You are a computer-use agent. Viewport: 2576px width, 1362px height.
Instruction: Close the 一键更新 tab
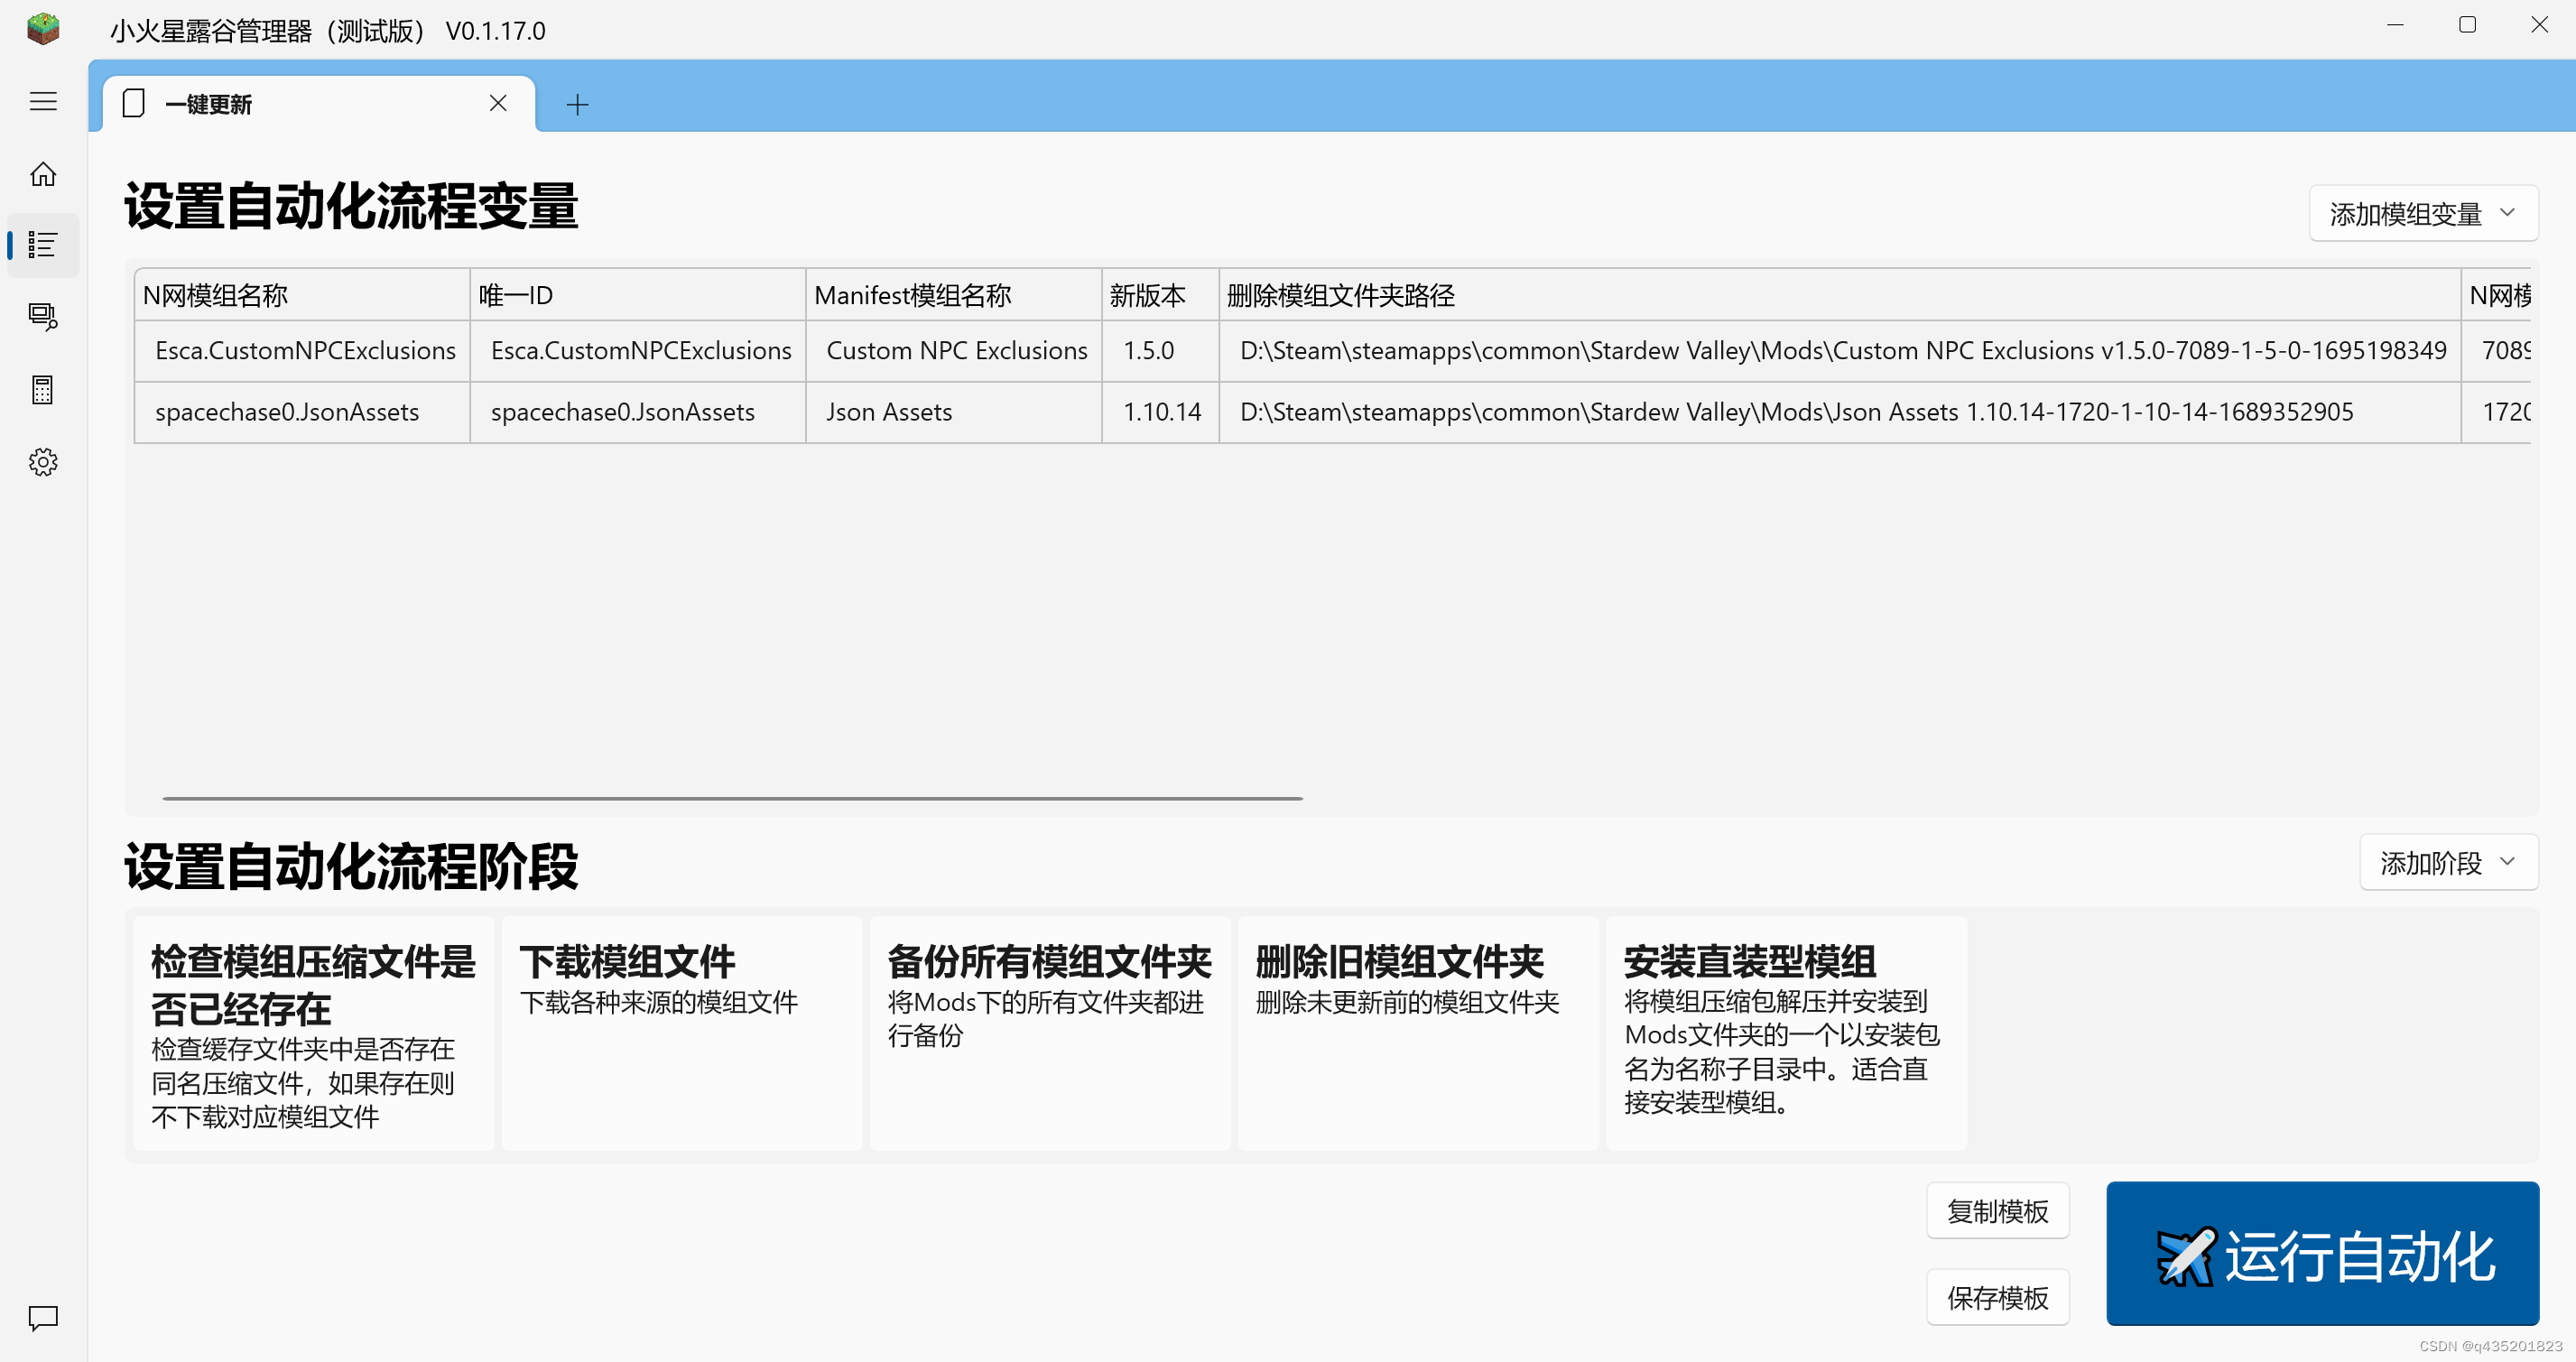[x=498, y=103]
